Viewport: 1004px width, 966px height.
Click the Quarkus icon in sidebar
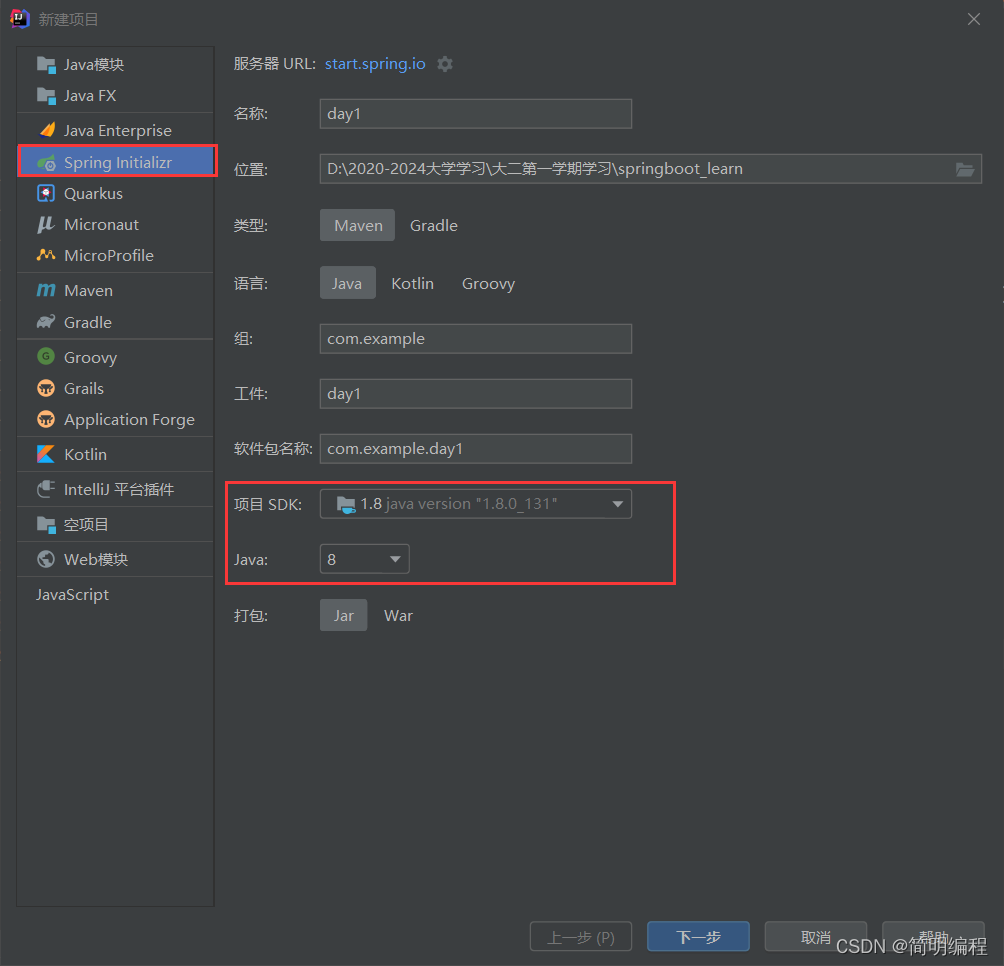[46, 193]
